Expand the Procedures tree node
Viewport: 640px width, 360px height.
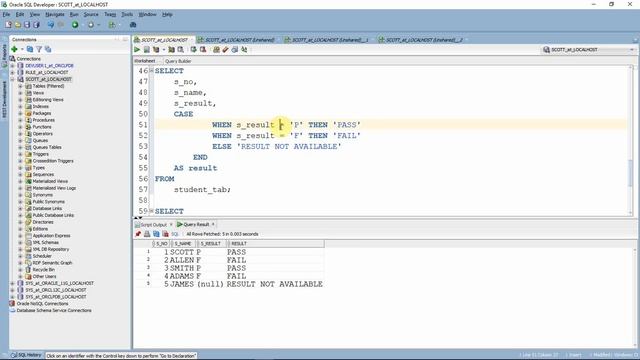point(20,120)
